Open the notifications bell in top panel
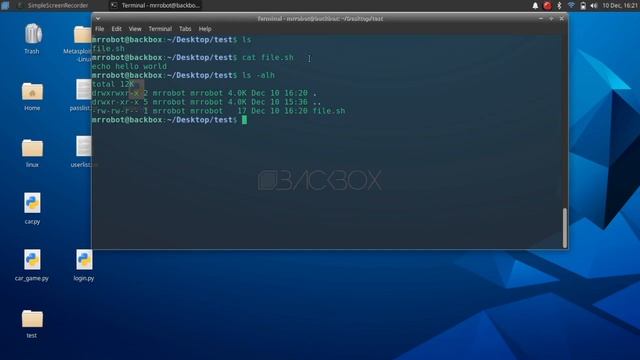 point(535,5)
